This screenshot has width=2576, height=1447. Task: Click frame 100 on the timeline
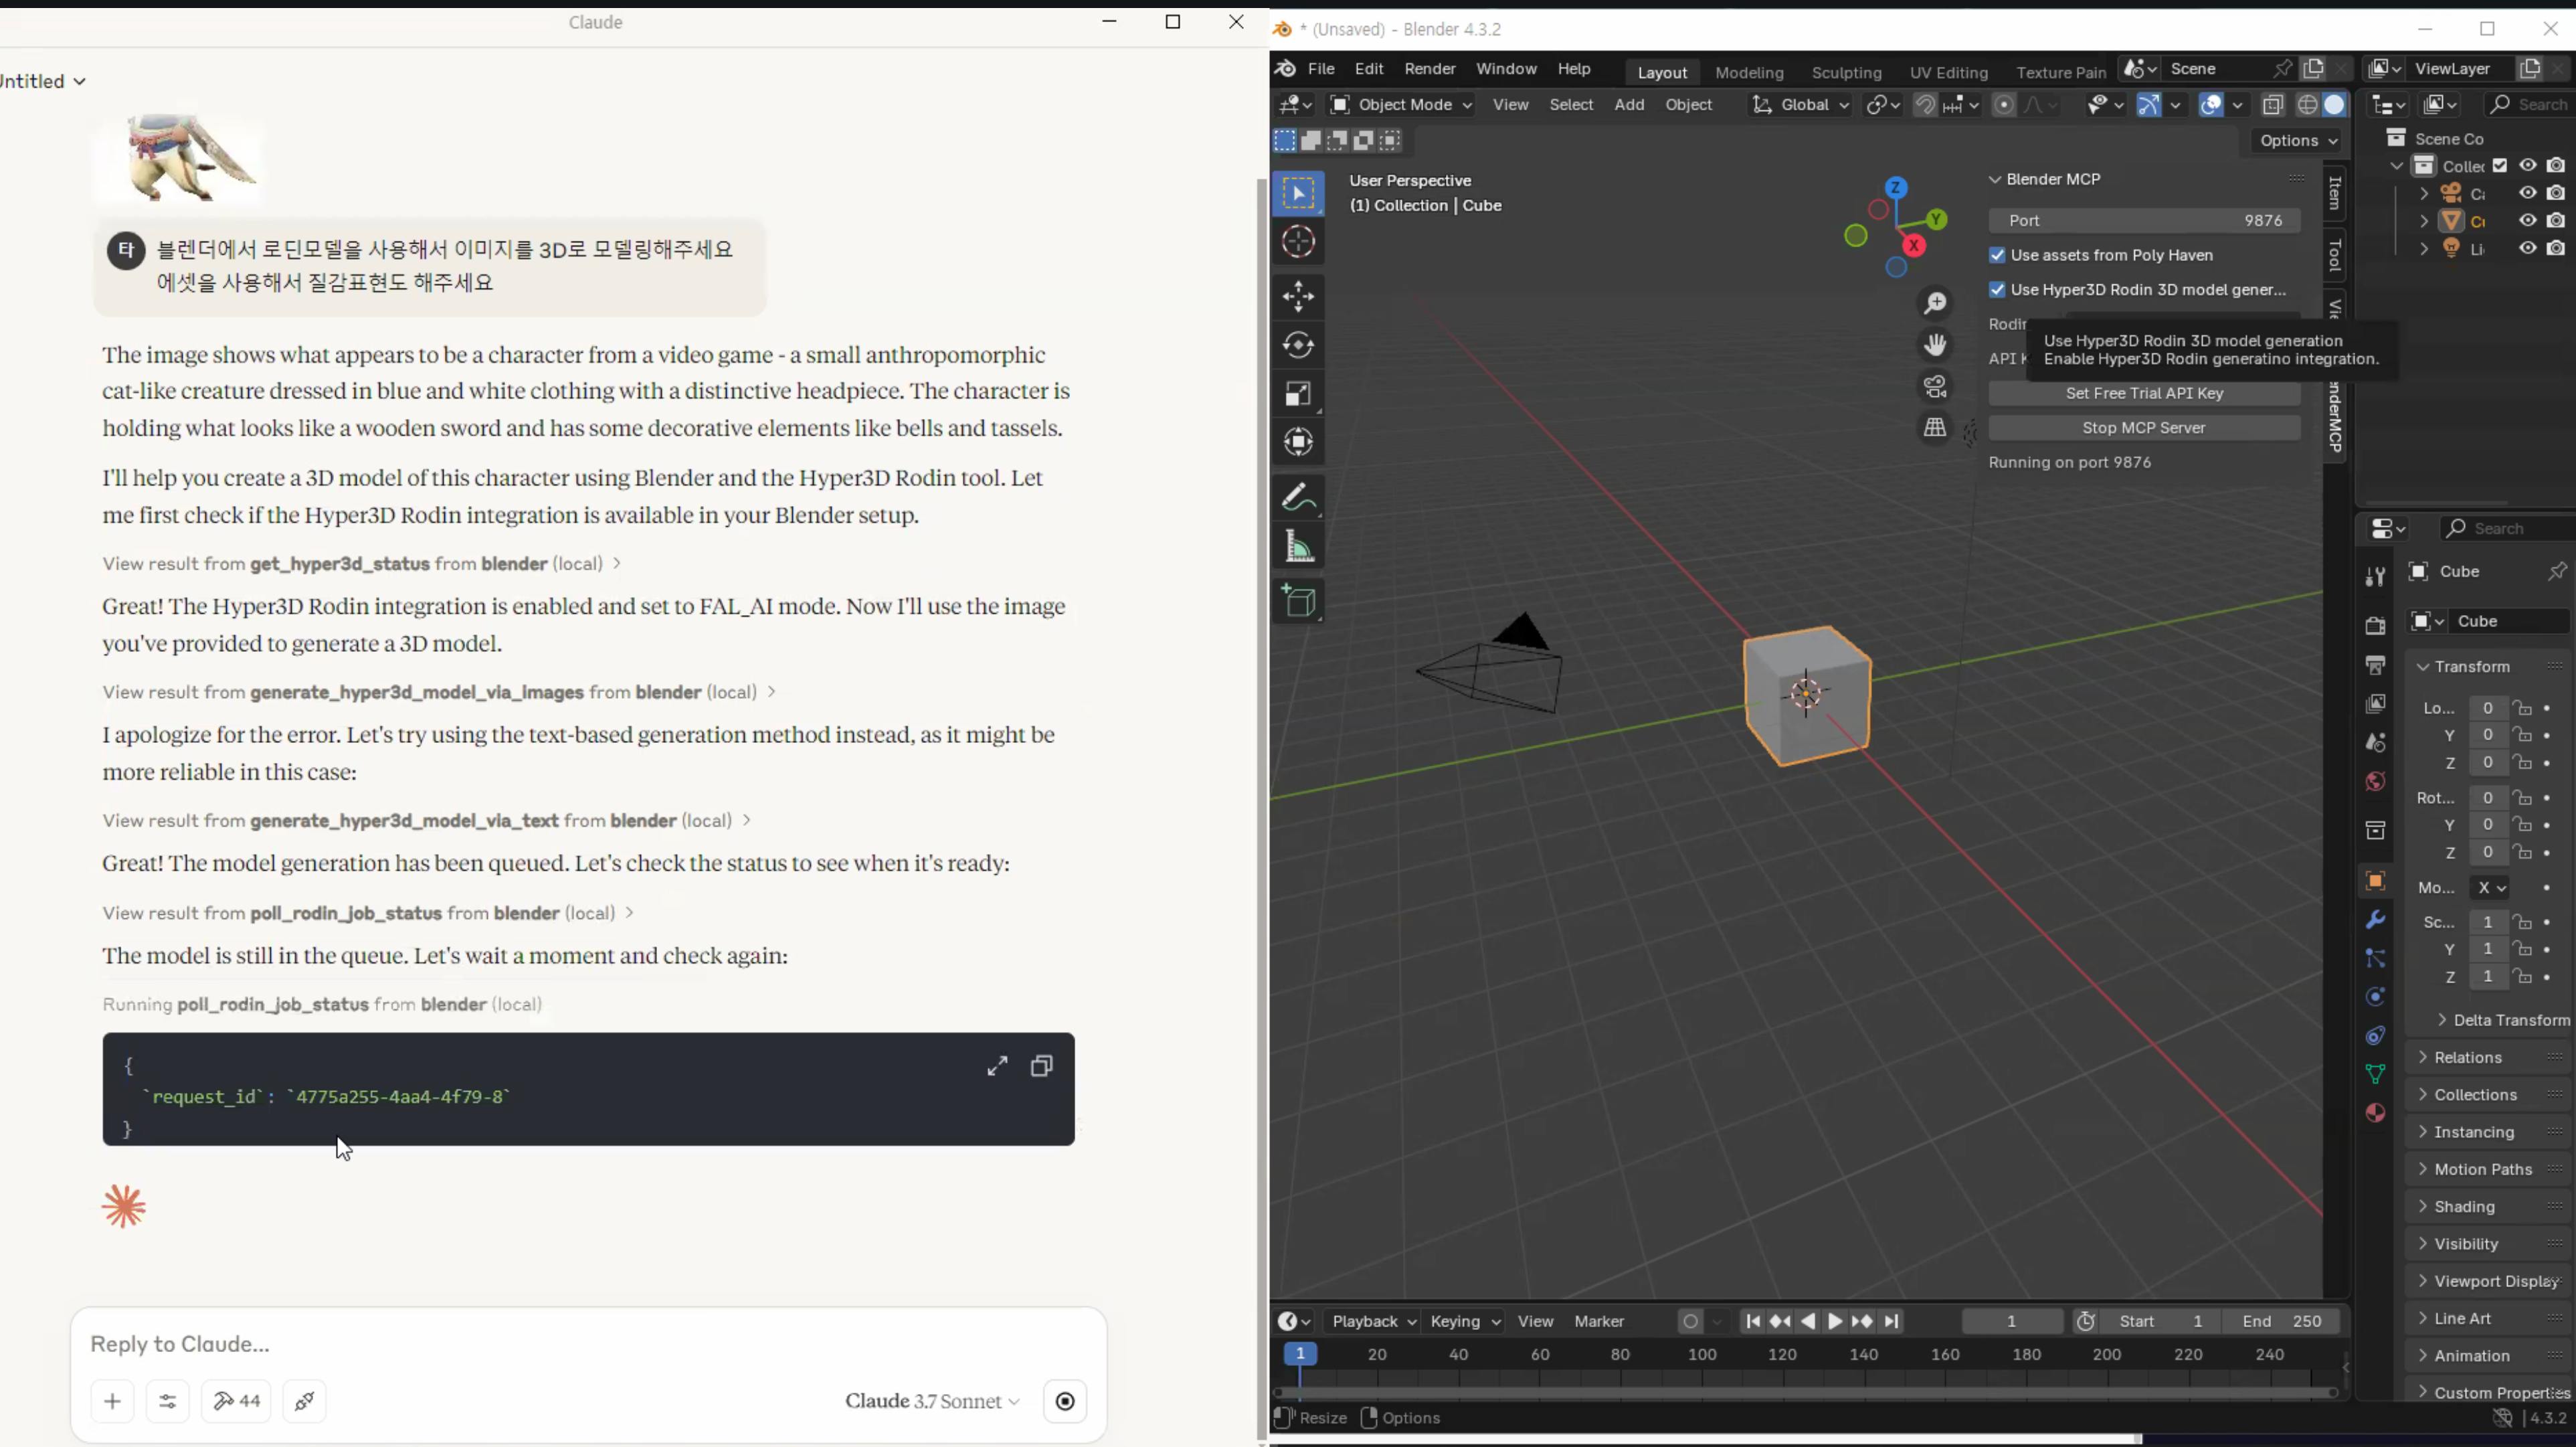[x=1701, y=1354]
